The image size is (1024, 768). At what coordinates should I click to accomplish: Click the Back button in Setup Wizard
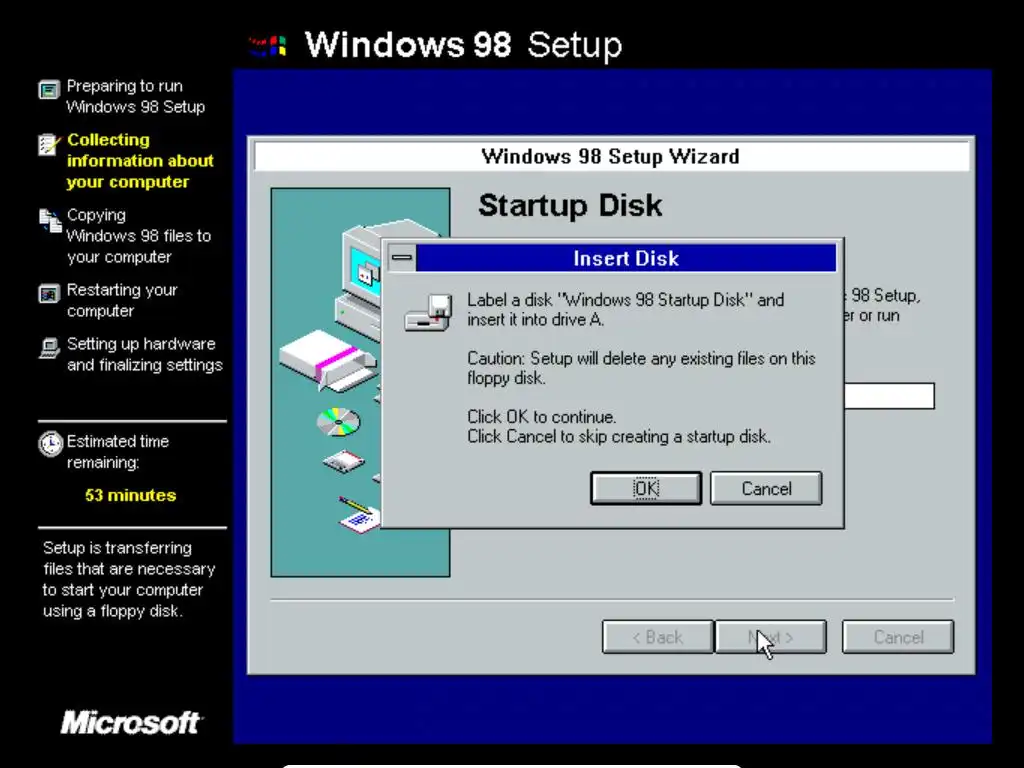658,637
